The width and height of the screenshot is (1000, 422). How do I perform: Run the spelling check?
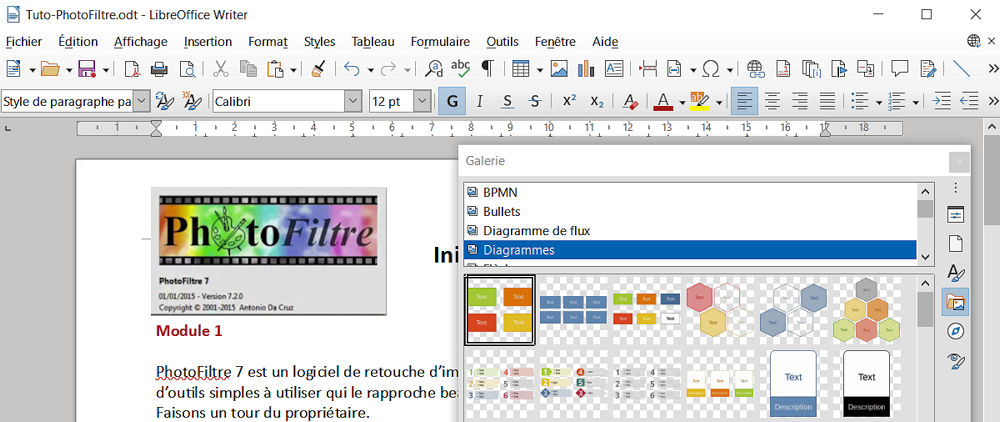tap(460, 68)
